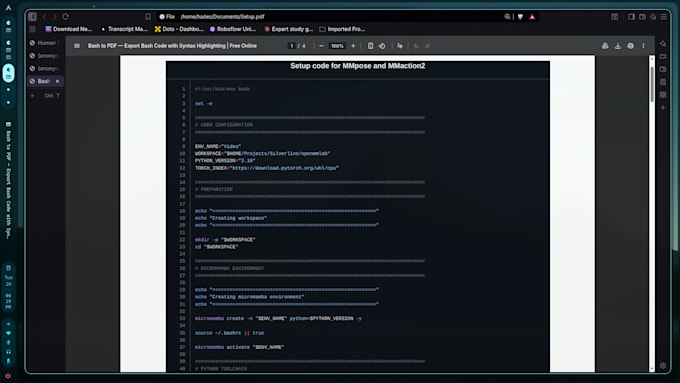Toggle fit to page in PDF toolbar
This screenshot has height=383, width=680.
[370, 46]
